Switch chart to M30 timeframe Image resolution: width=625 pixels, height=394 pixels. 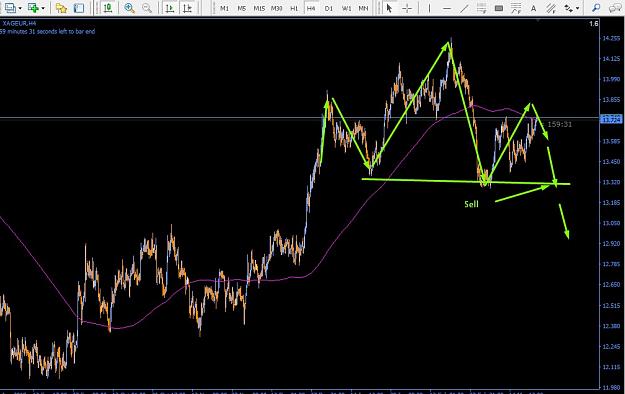coord(277,8)
